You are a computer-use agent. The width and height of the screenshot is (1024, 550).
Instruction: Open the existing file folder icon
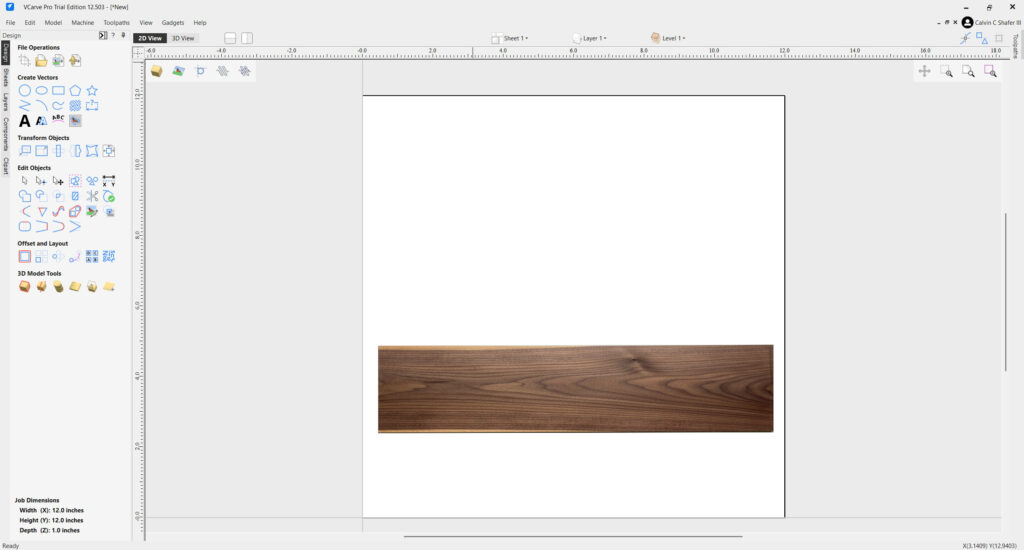point(41,61)
